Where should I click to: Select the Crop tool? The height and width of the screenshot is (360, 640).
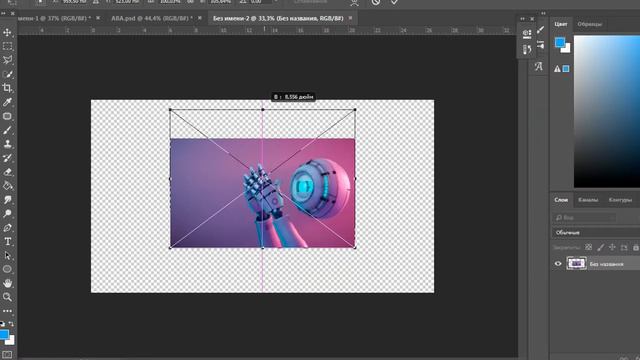pyautogui.click(x=7, y=88)
